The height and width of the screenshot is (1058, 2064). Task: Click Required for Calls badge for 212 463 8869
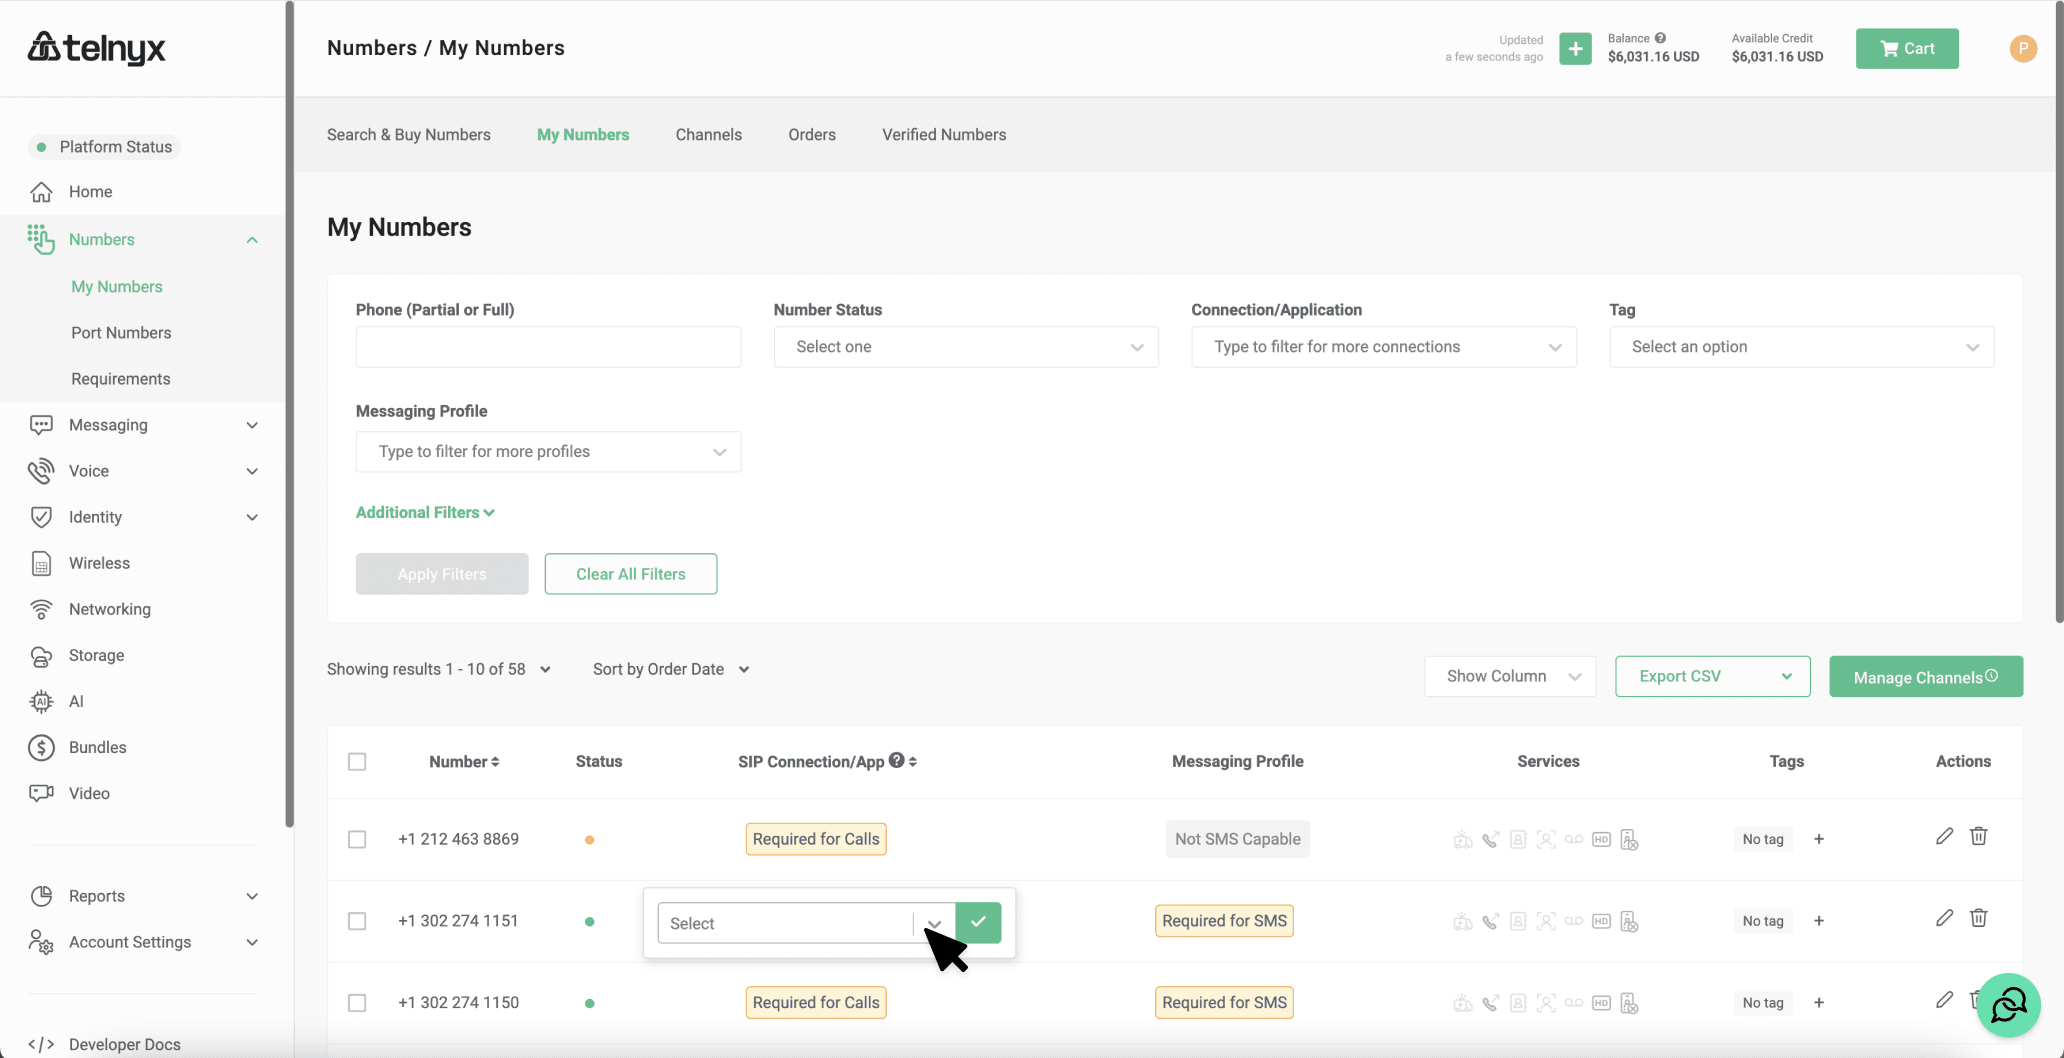[816, 839]
